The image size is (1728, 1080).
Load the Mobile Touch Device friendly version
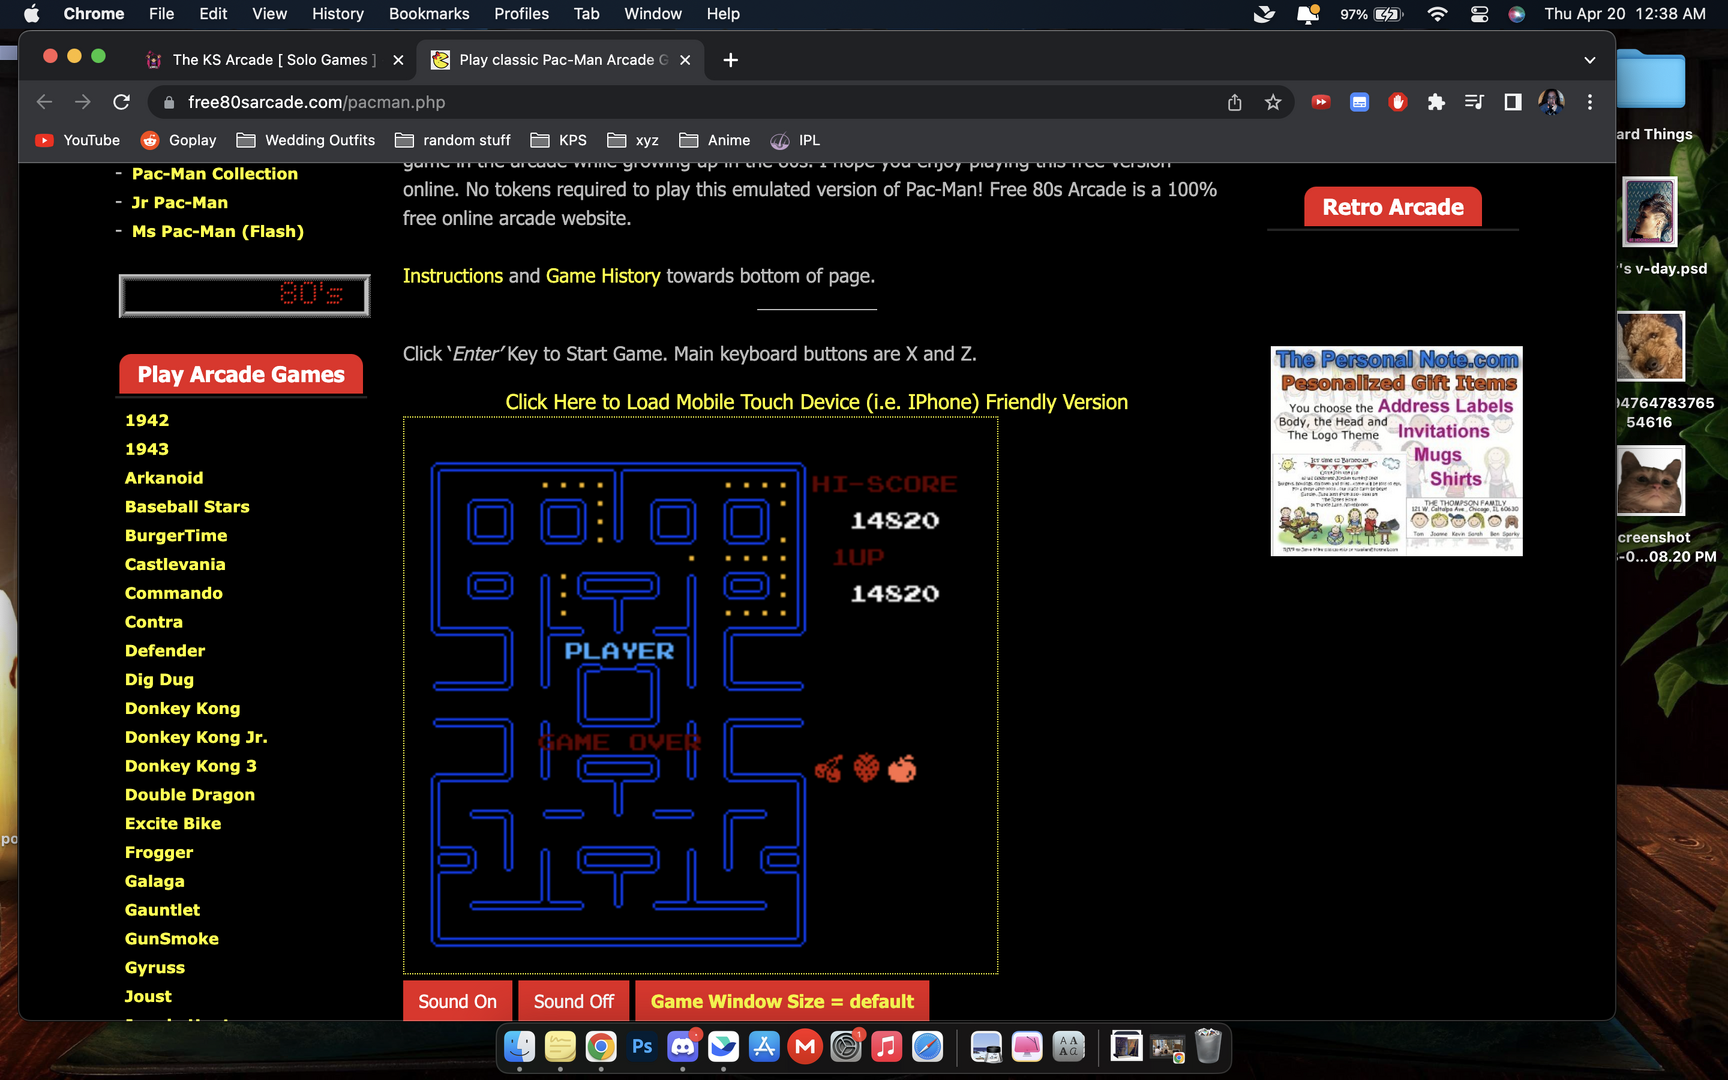point(816,402)
